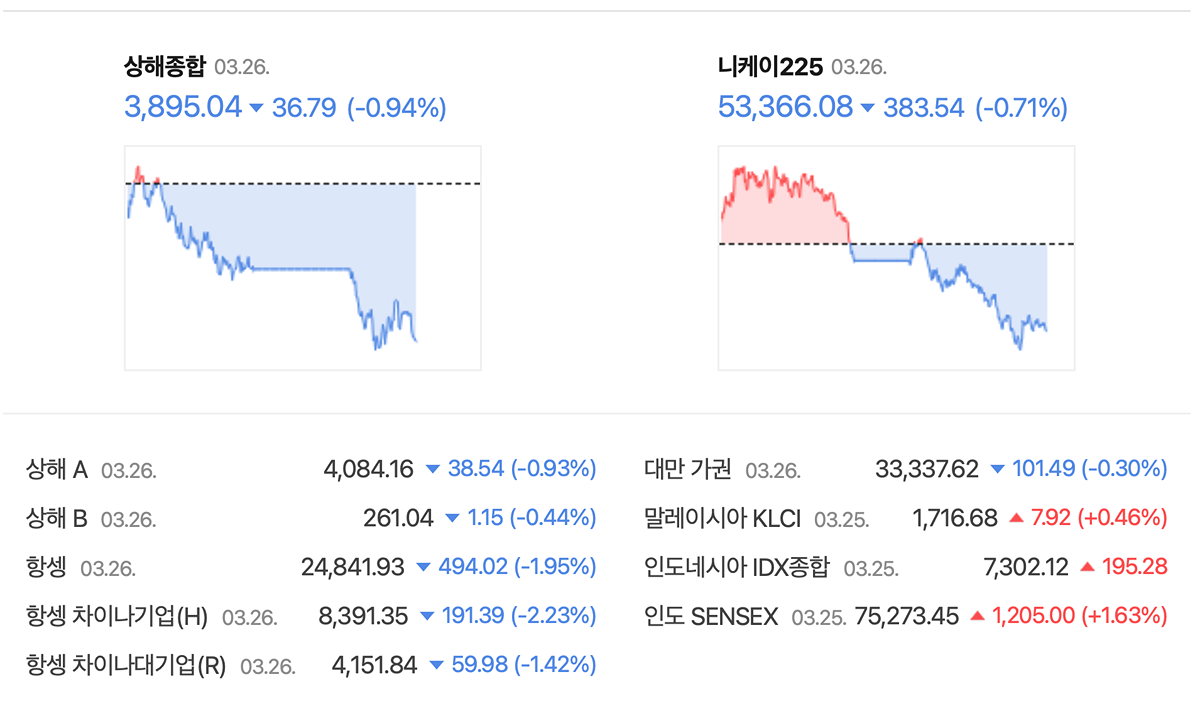The image size is (1200, 711).
Task: Click the red up triangle for 말레이시아 KLCI
Action: pos(1016,518)
